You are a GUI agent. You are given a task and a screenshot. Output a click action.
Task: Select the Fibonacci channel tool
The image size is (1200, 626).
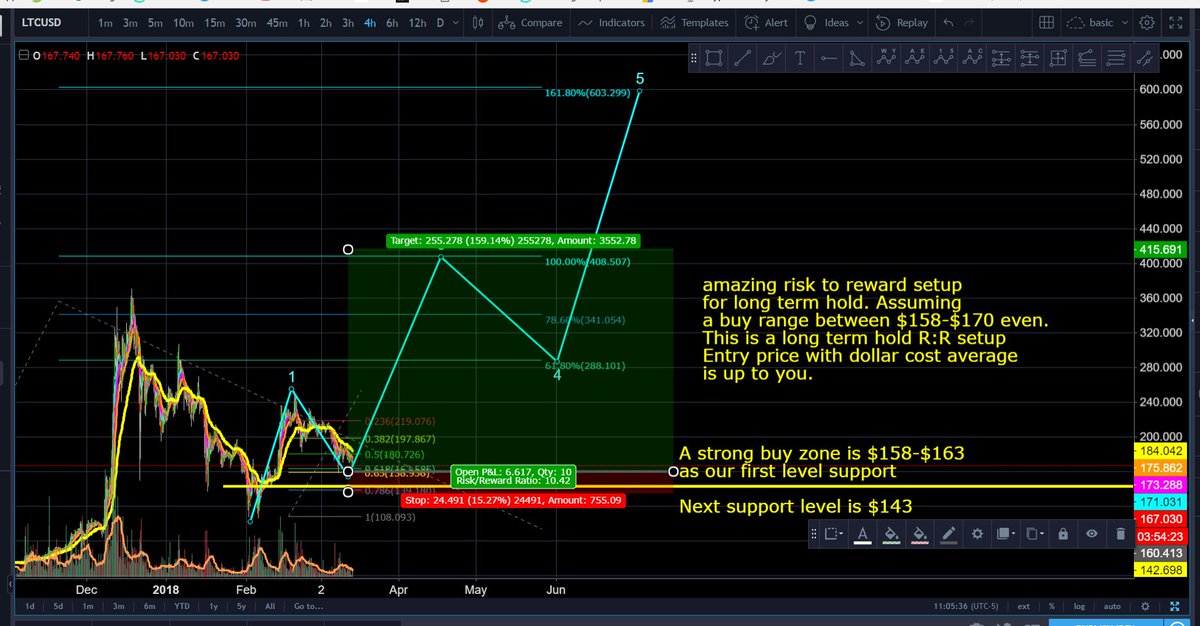[x=1087, y=58]
